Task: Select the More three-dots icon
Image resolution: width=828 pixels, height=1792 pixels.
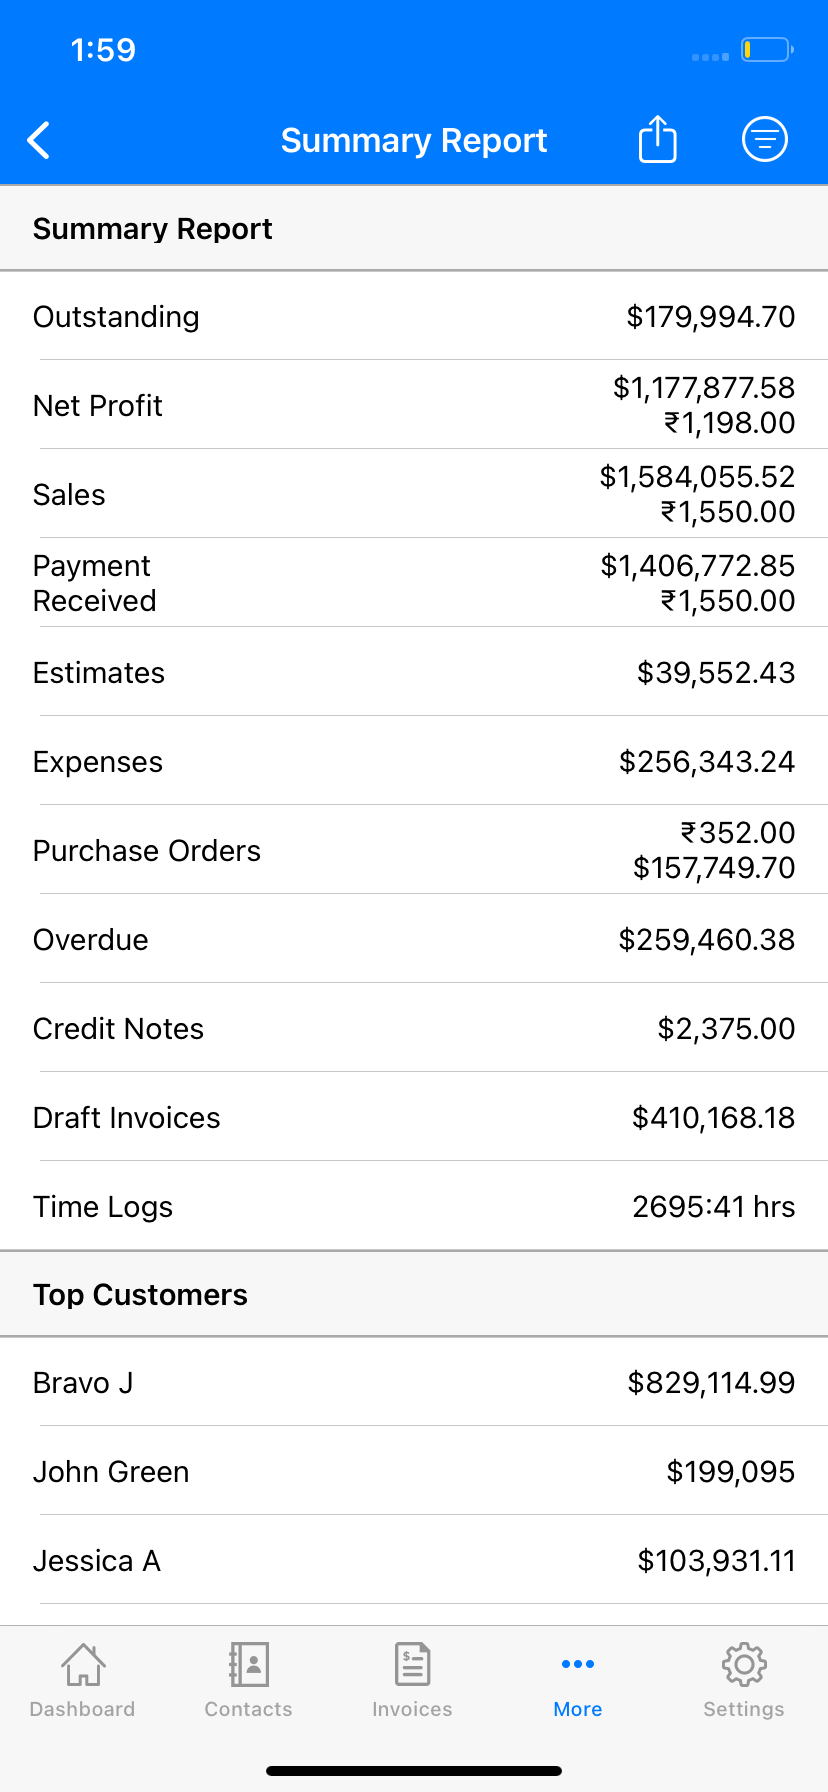Action: pos(578,1664)
